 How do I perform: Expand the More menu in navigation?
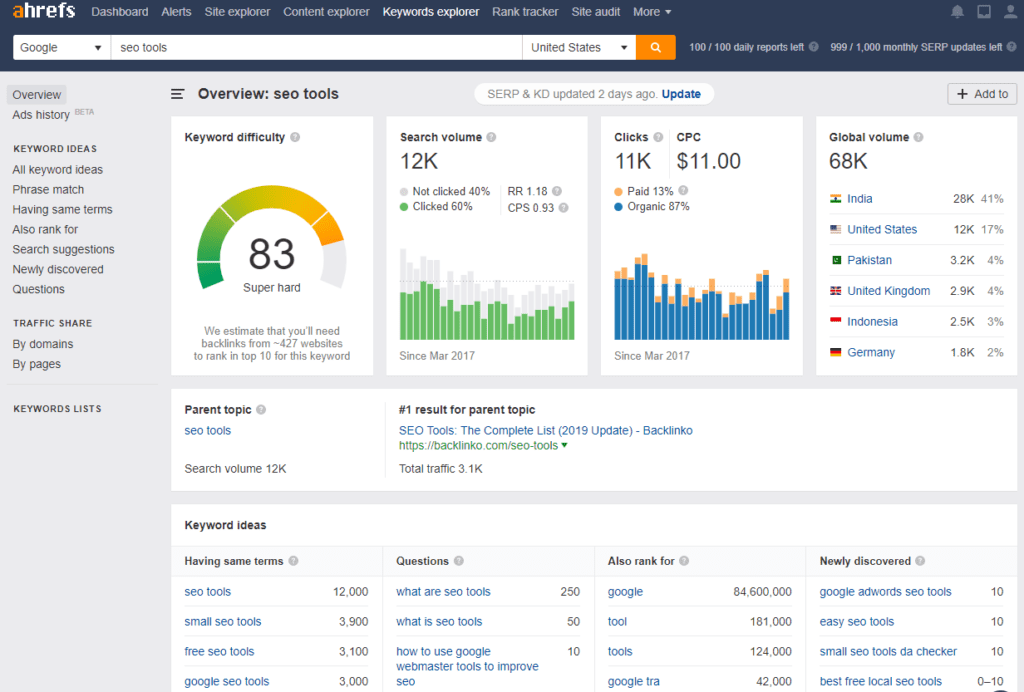click(651, 12)
